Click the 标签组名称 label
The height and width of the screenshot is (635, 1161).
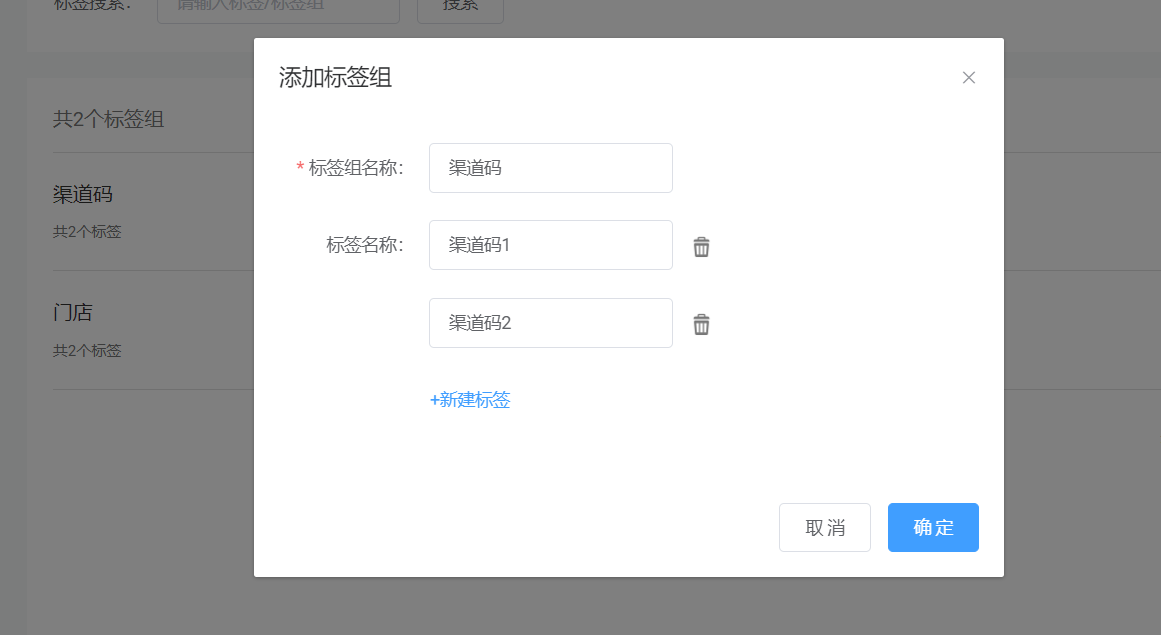click(x=355, y=168)
